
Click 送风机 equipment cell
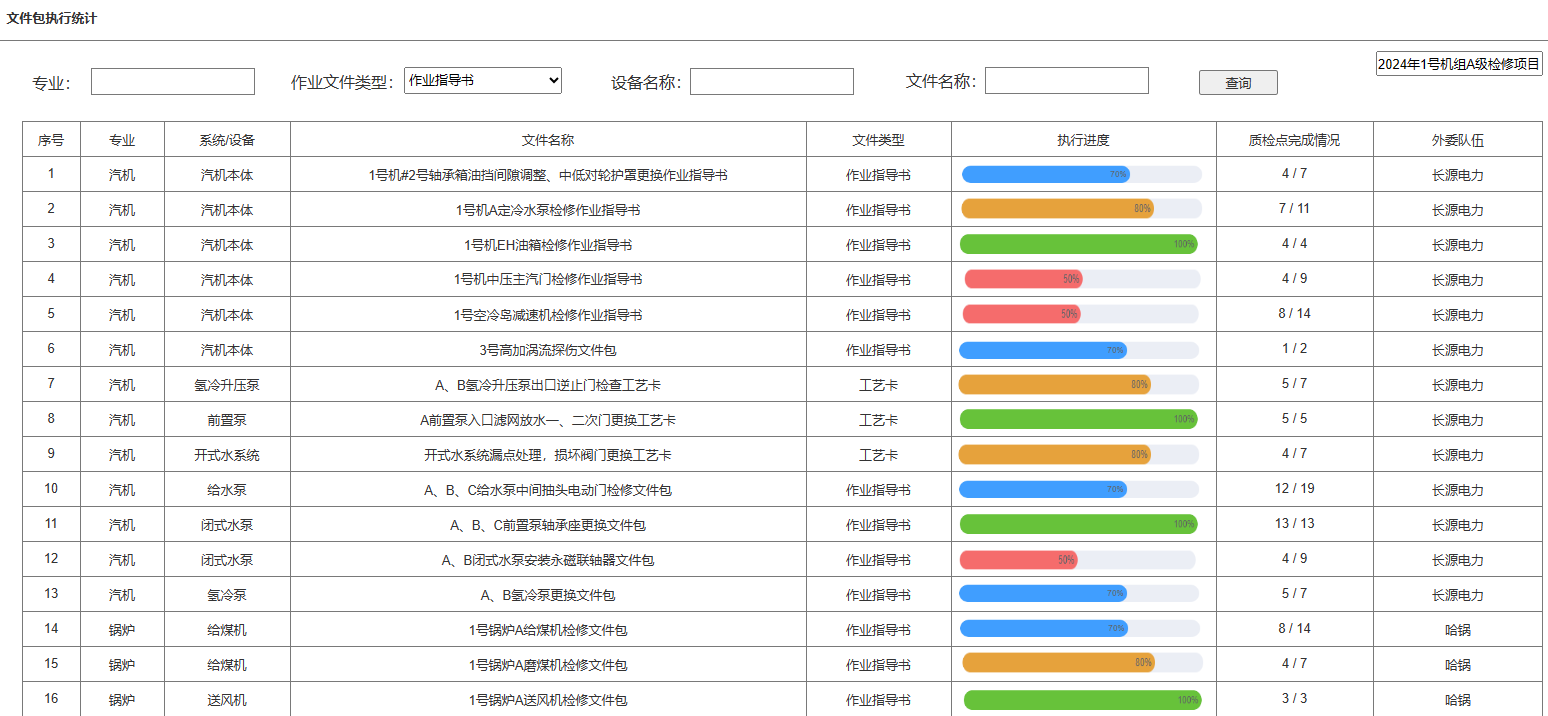[x=227, y=700]
